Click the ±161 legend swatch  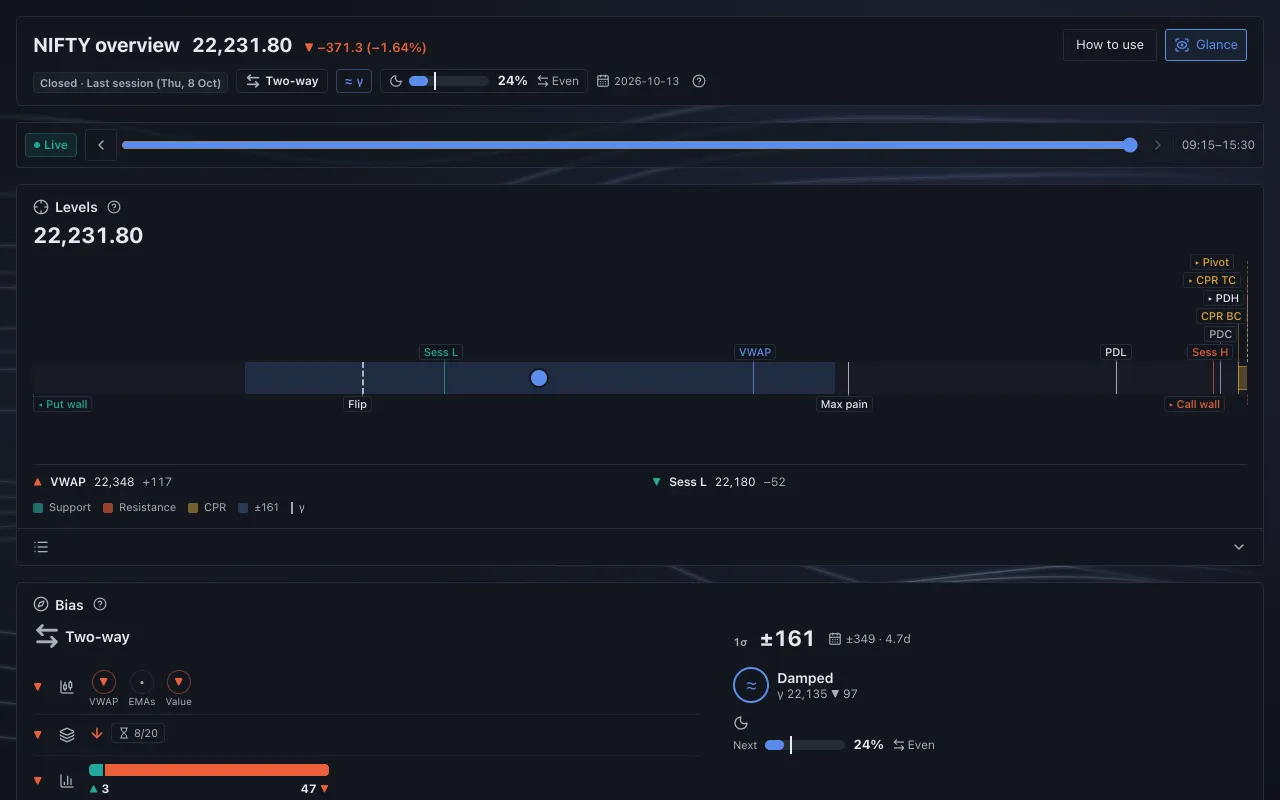point(244,508)
